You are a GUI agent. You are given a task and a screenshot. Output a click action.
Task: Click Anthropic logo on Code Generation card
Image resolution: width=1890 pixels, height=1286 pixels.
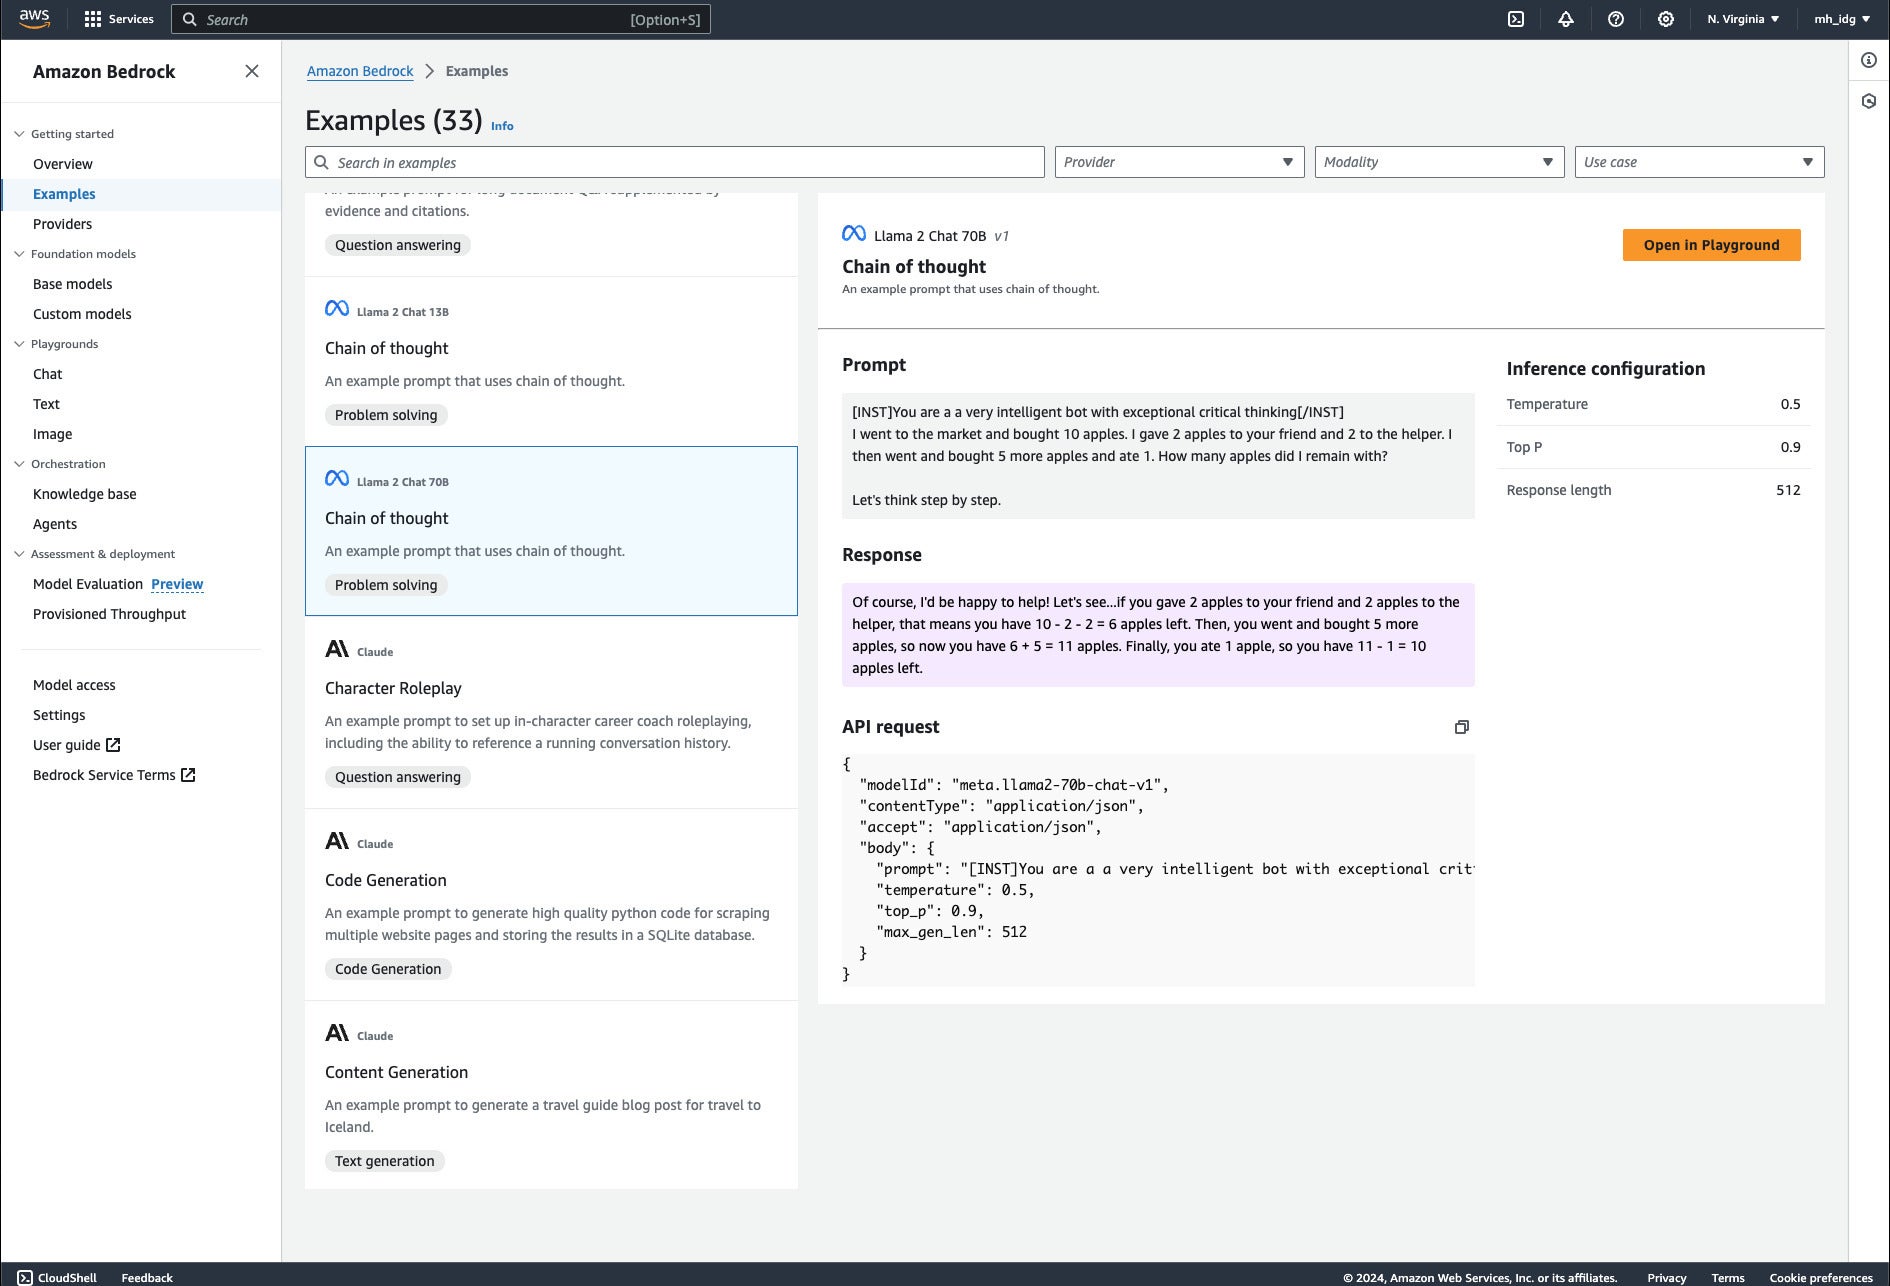[337, 841]
